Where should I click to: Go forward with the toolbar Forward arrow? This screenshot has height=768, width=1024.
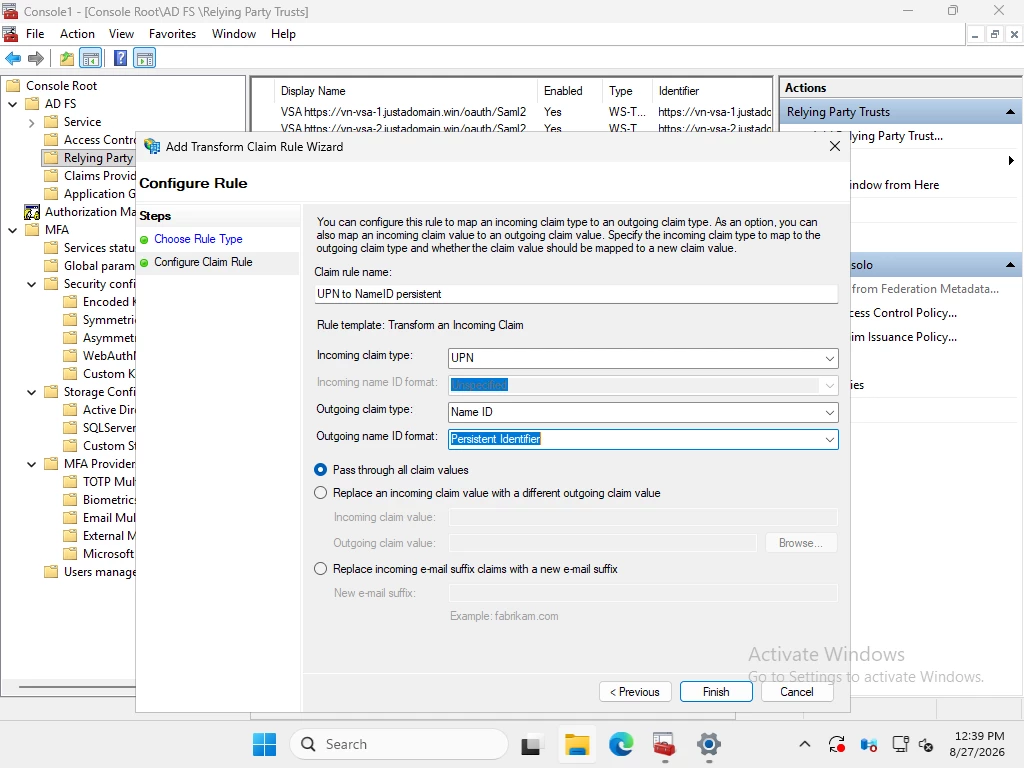click(36, 59)
